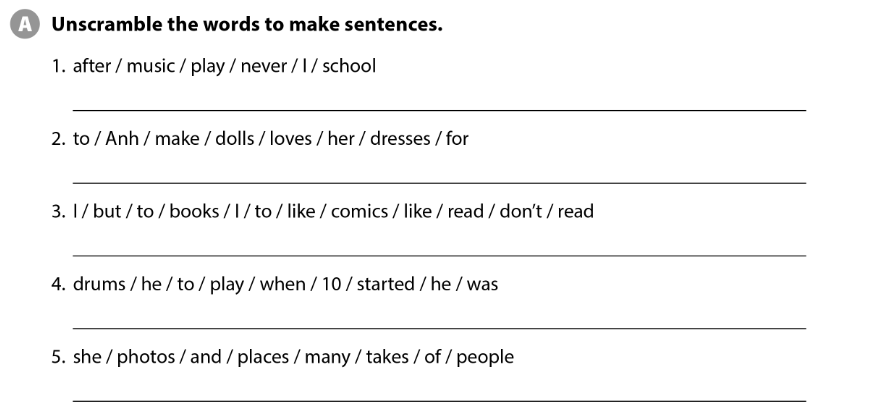Select the word 'dresses' in question 2
The image size is (872, 415).
coord(399,139)
